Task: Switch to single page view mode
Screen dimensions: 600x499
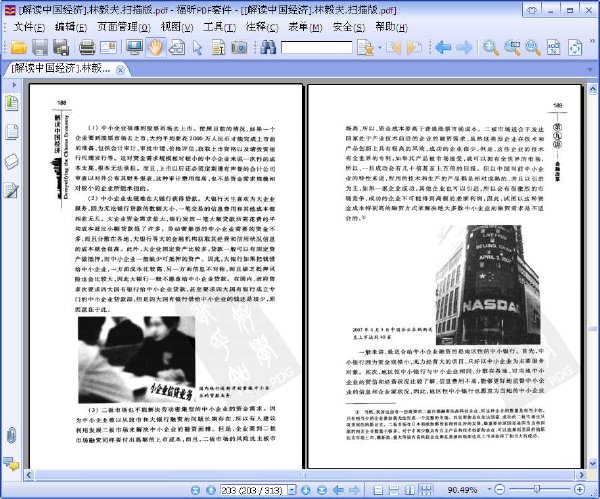Action: (x=378, y=490)
